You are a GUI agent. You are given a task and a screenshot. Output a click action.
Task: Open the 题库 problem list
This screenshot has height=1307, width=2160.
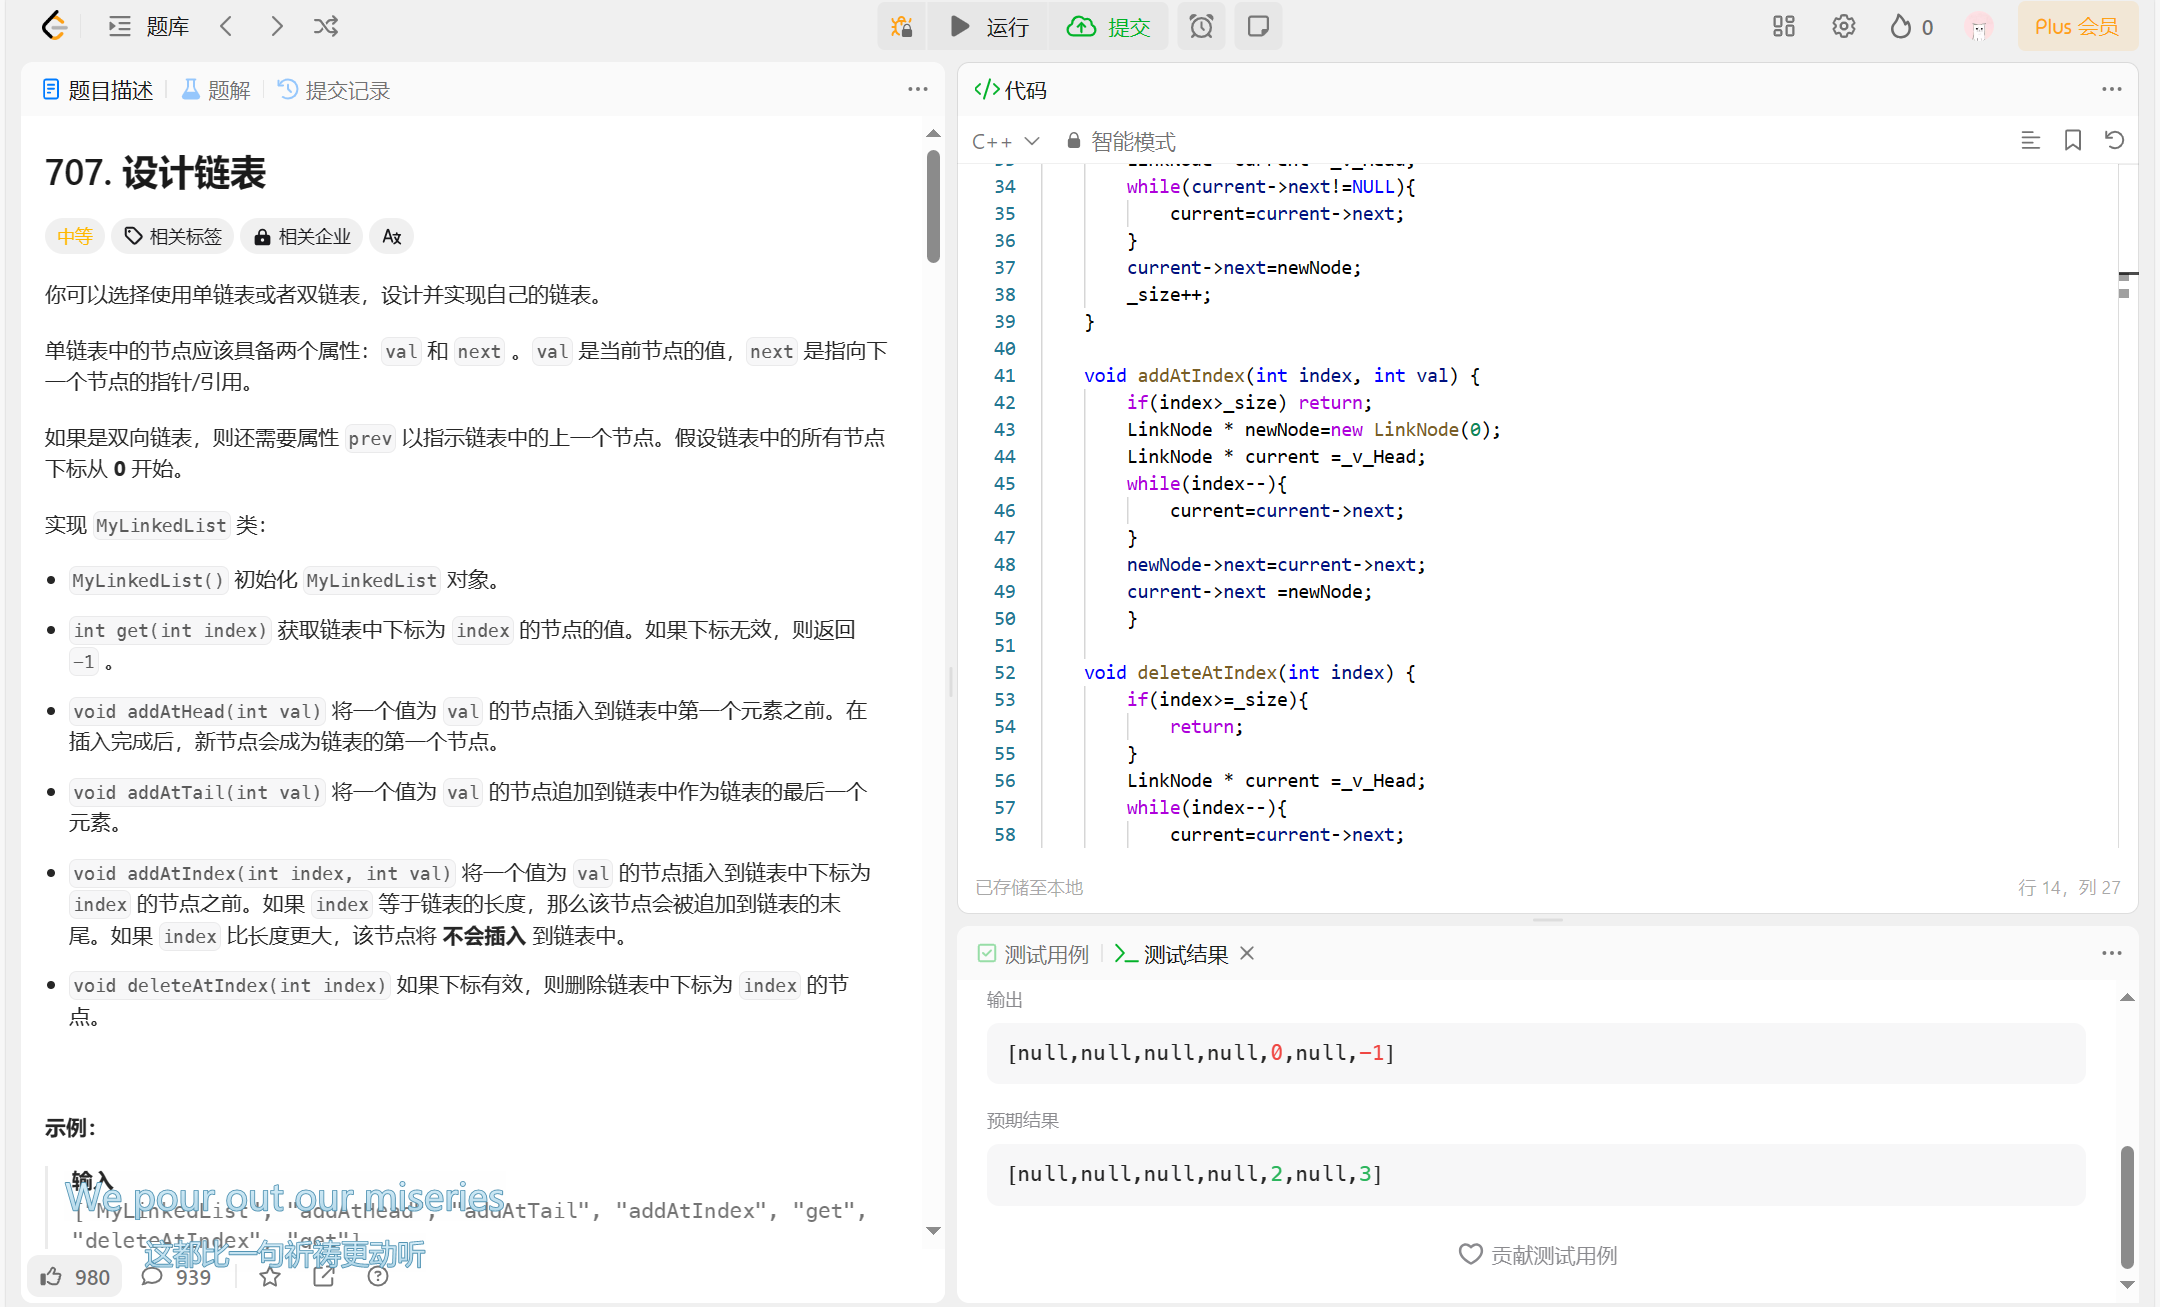pos(149,26)
